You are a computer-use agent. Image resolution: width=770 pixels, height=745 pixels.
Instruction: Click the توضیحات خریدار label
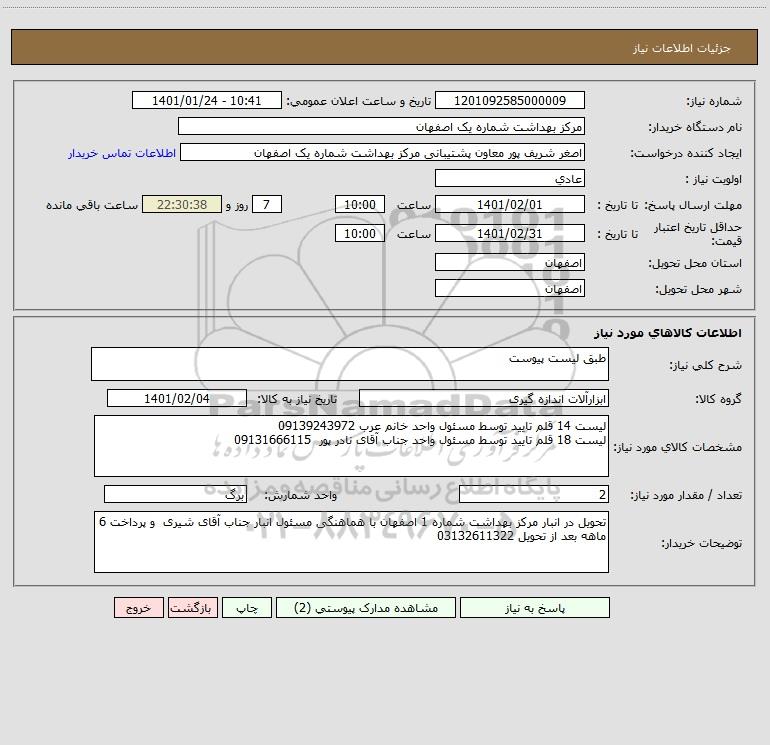702,544
